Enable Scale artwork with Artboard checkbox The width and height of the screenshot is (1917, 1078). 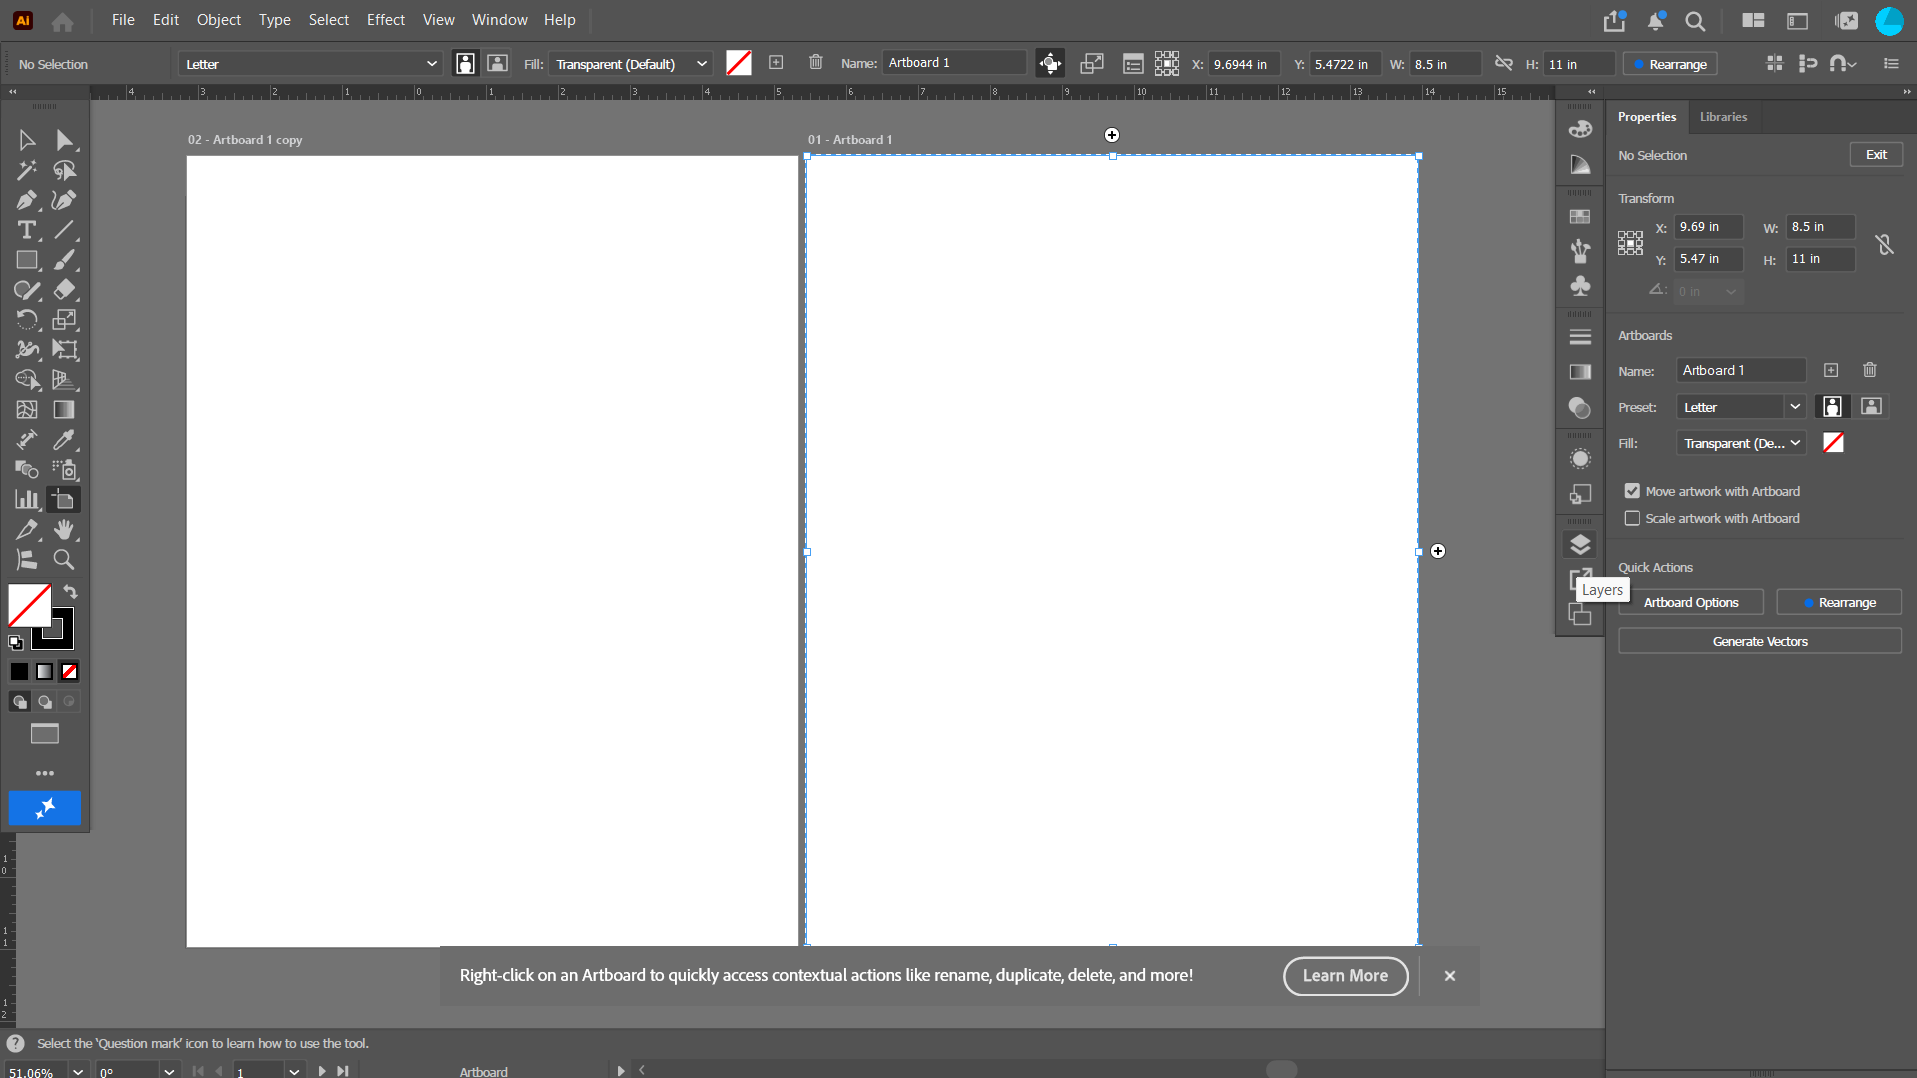point(1632,518)
